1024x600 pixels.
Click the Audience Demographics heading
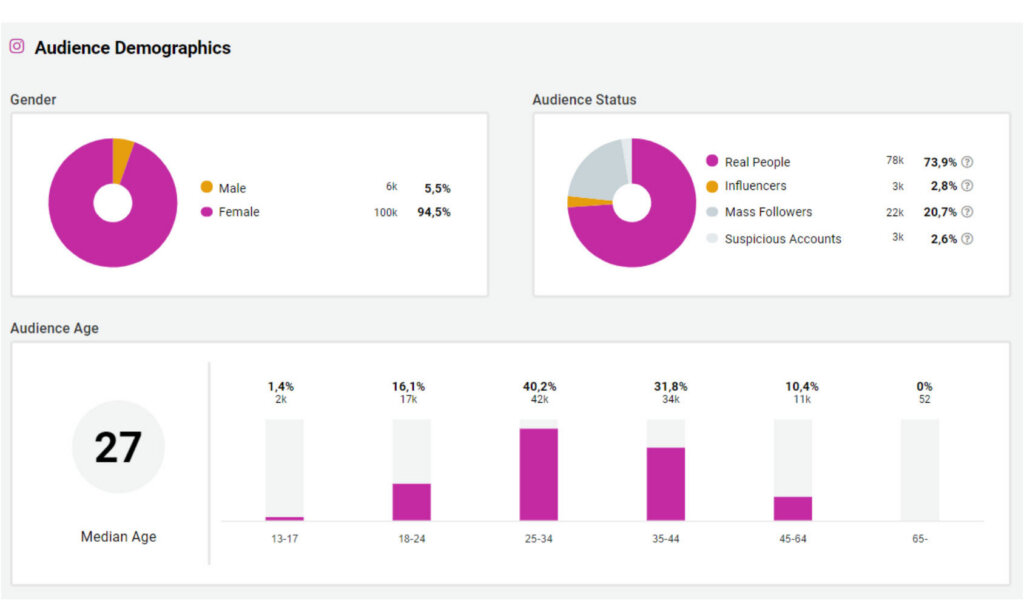(x=132, y=48)
